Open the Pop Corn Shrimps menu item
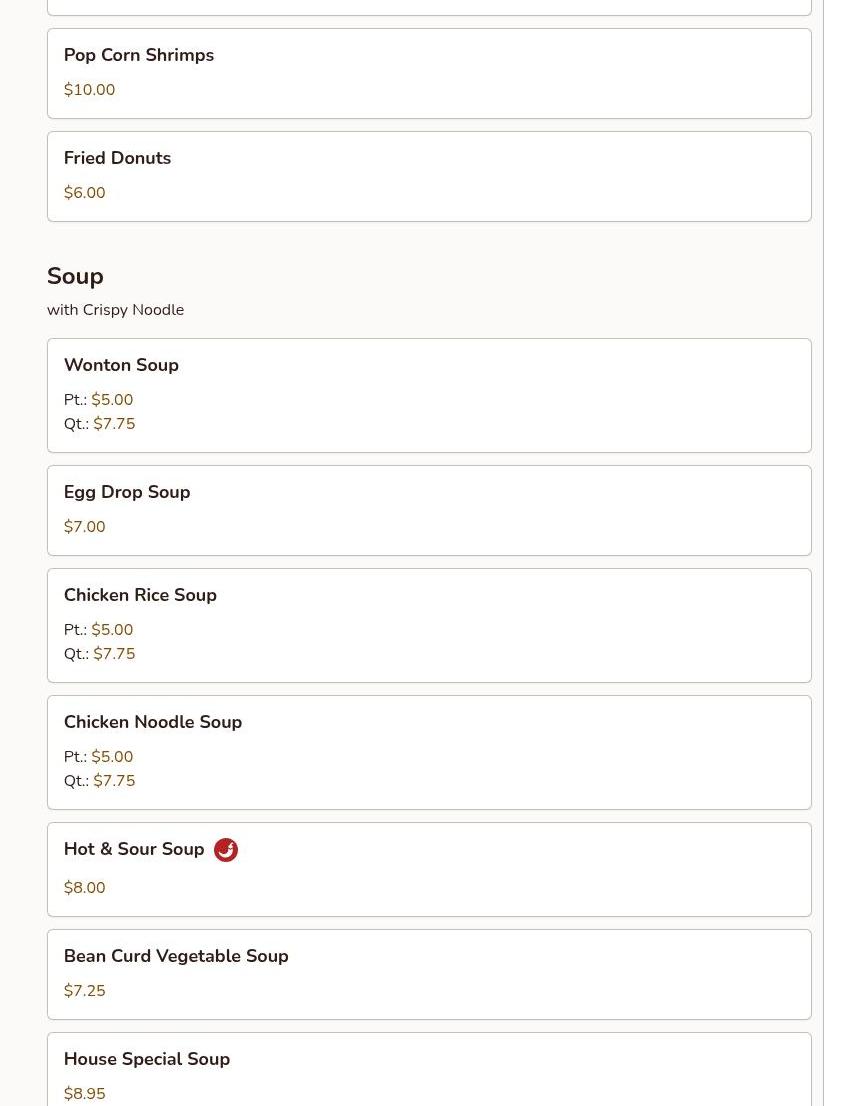 point(429,73)
